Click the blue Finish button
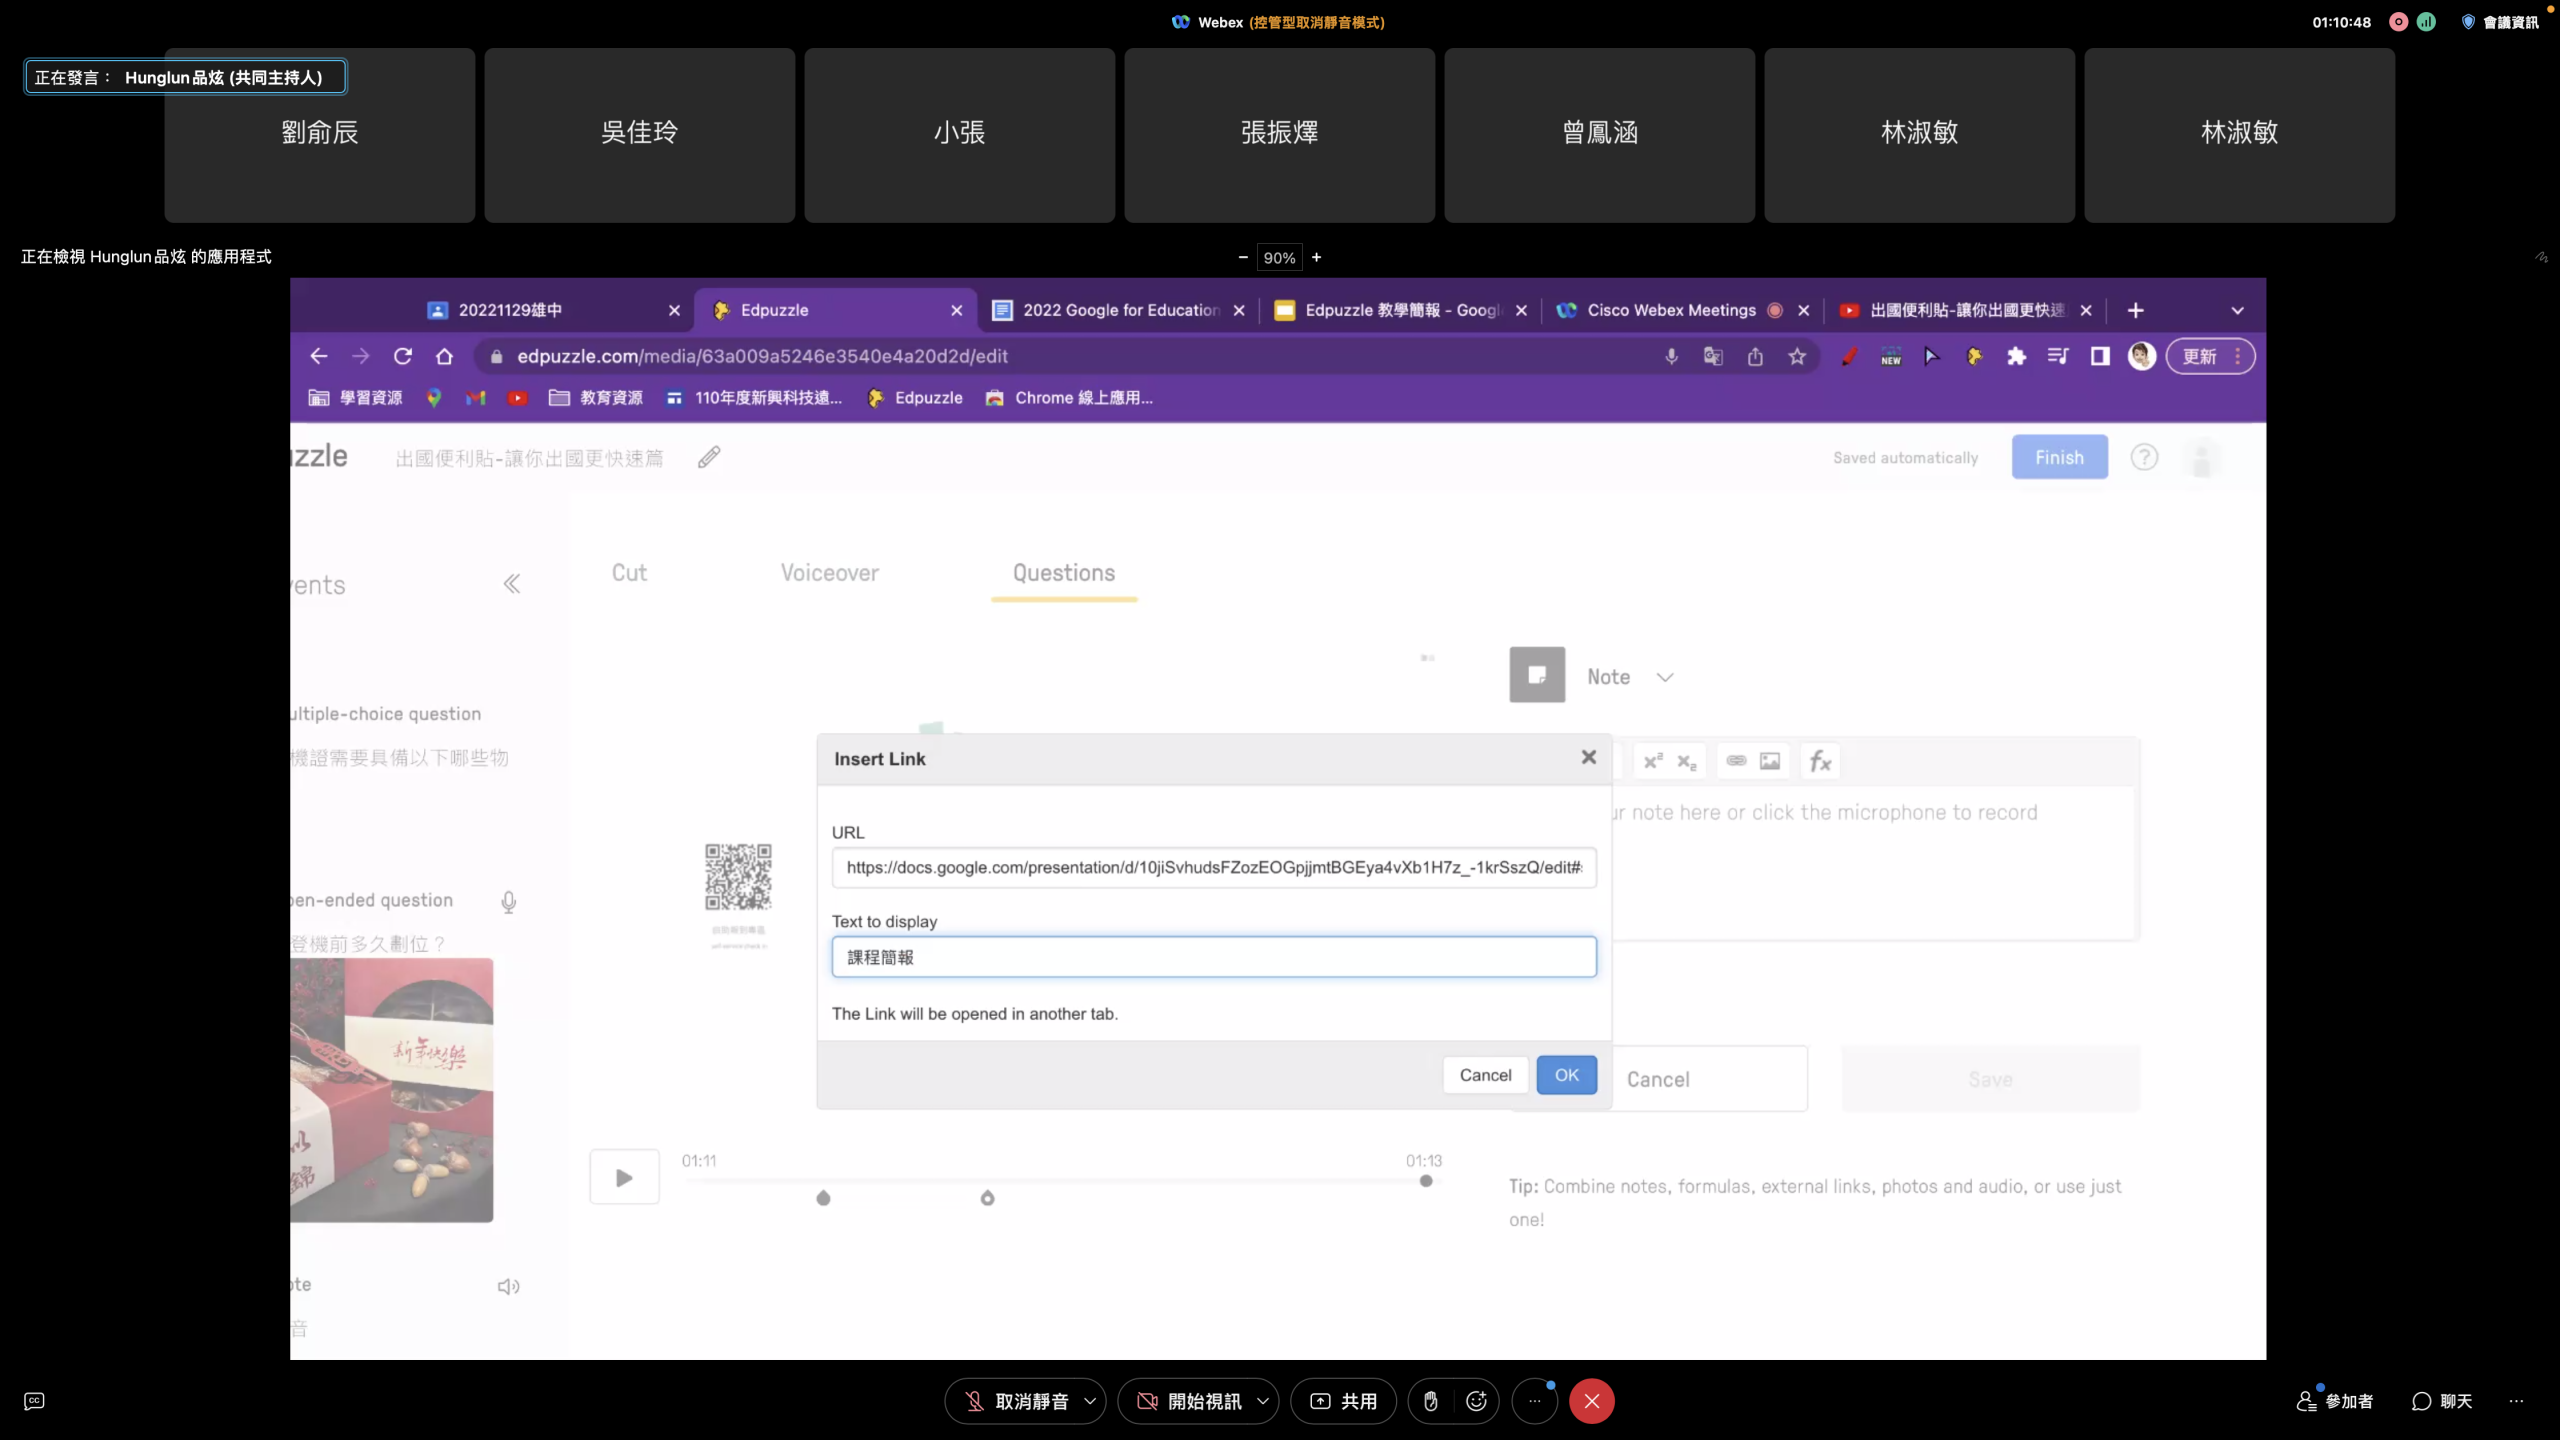Viewport: 2560px width, 1440px height. (2059, 457)
